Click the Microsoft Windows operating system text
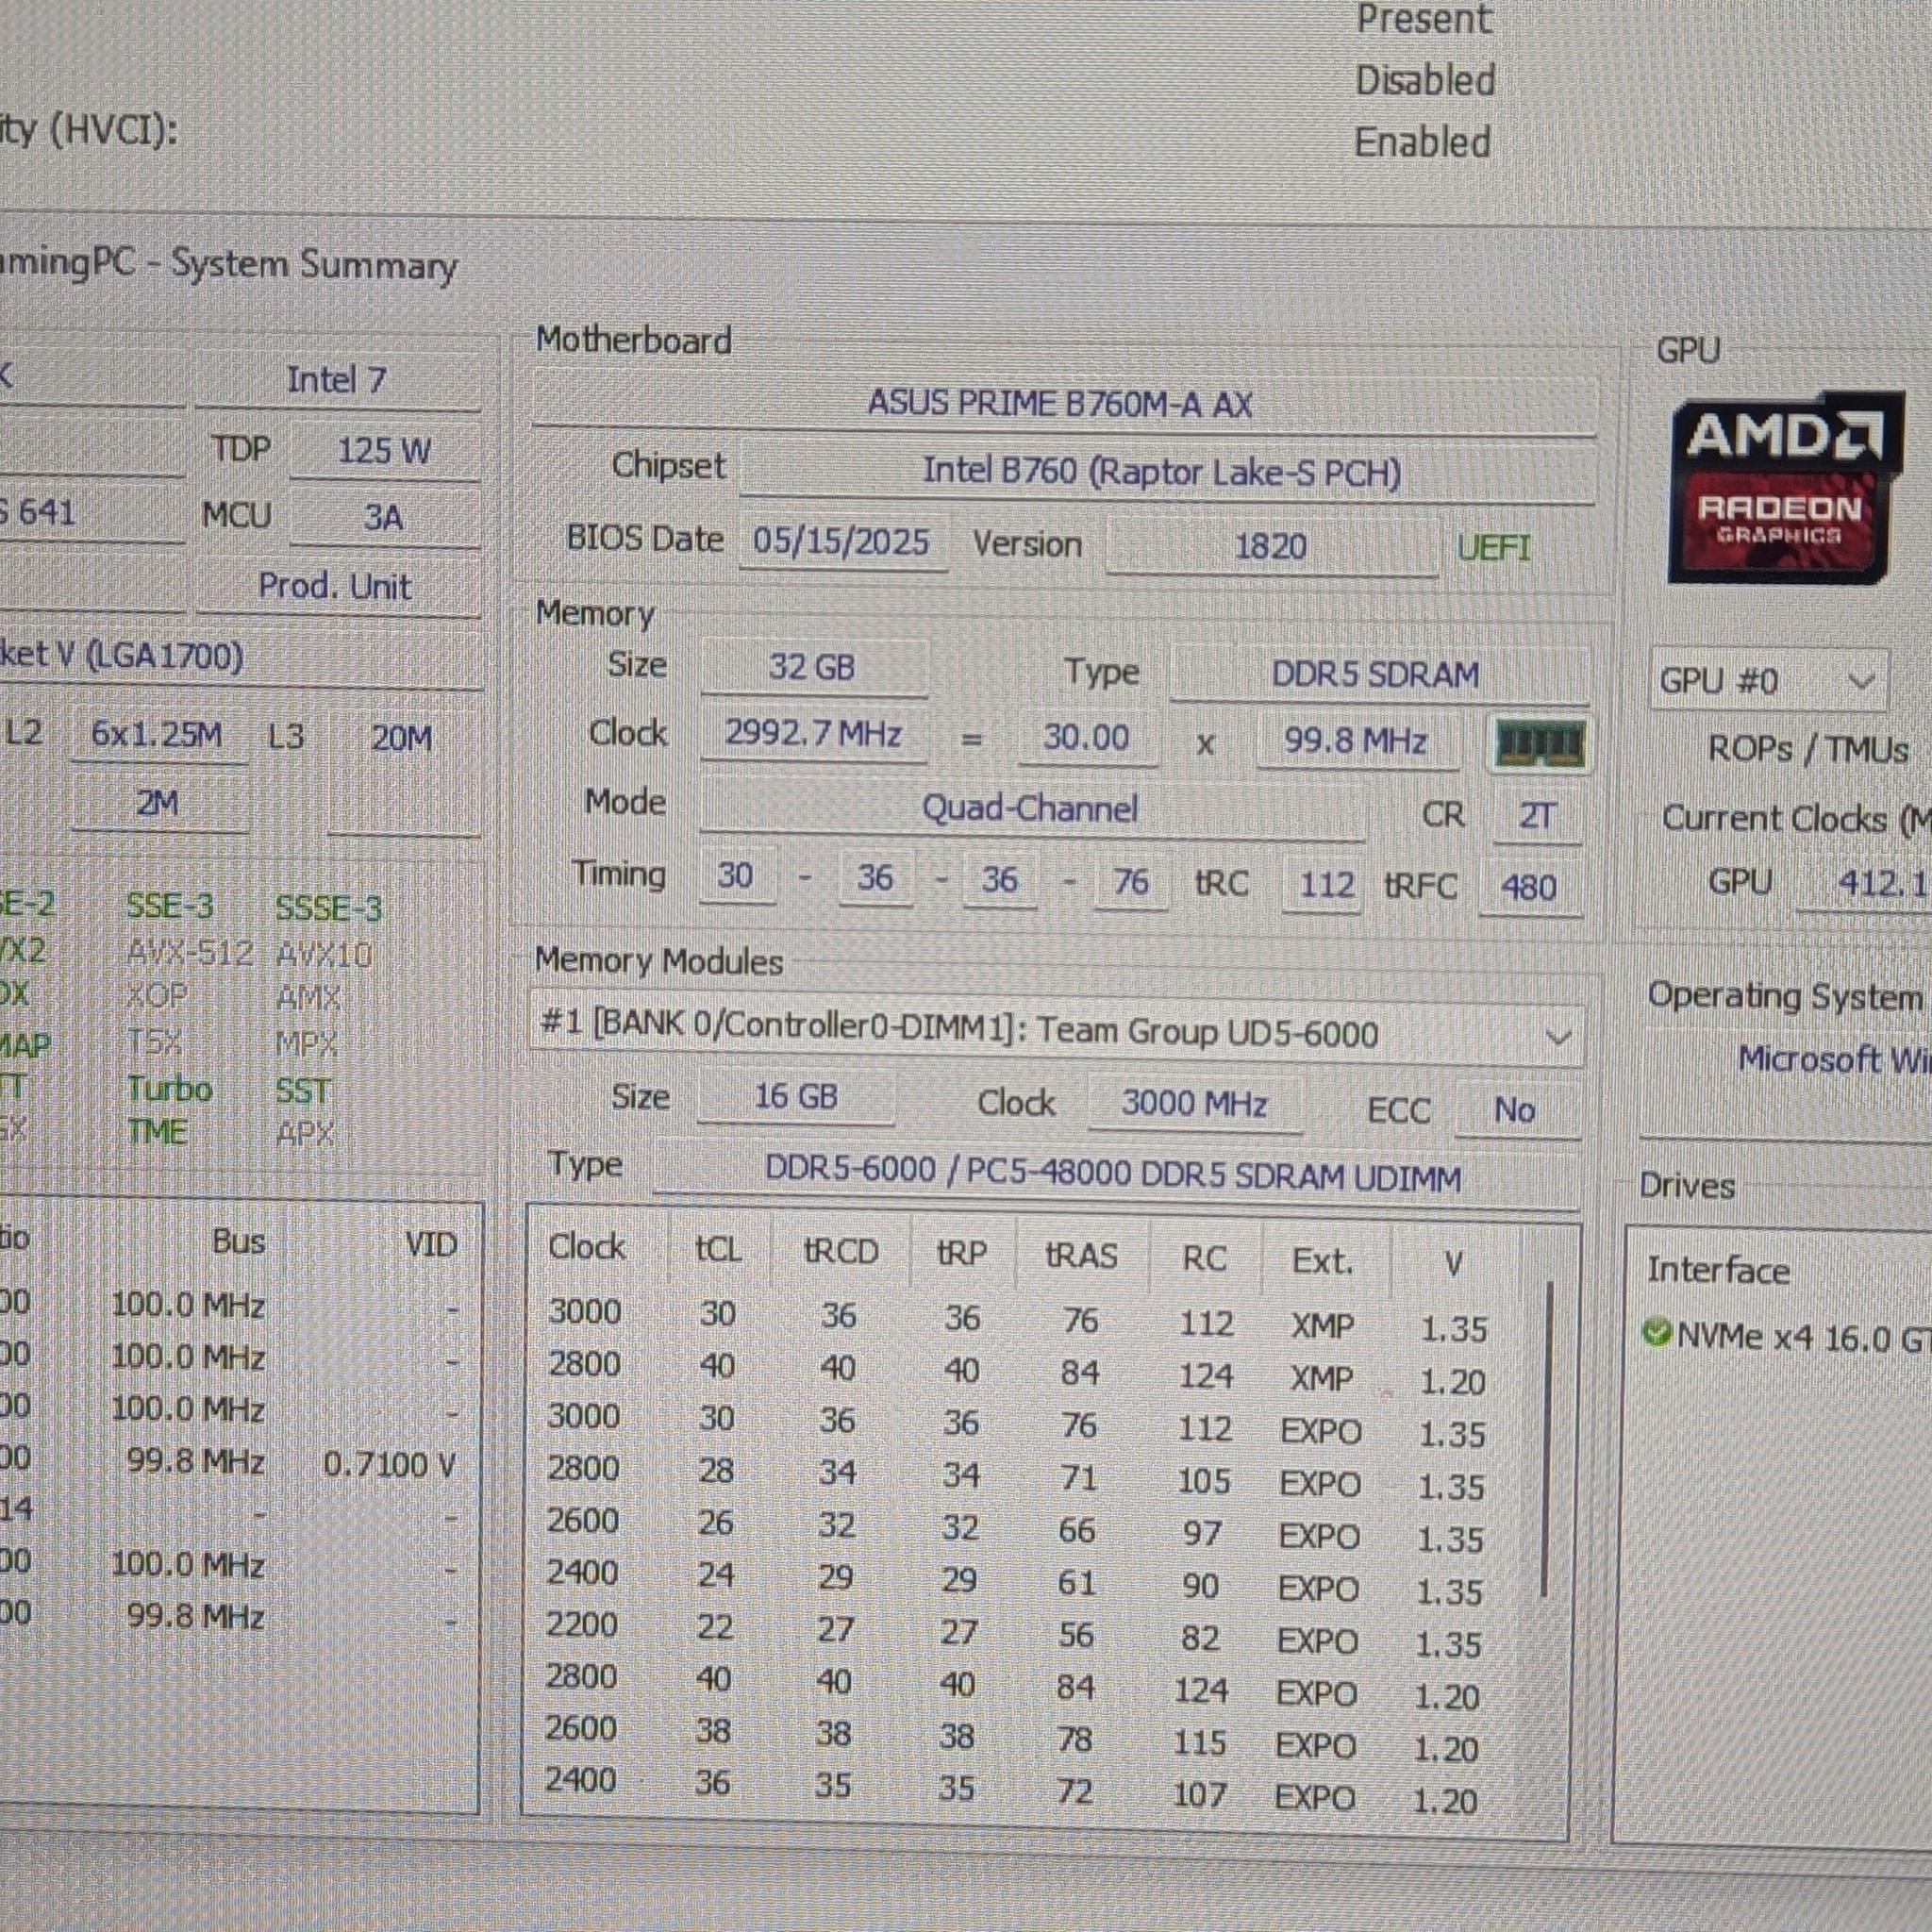This screenshot has height=1932, width=1932. coord(1835,1059)
